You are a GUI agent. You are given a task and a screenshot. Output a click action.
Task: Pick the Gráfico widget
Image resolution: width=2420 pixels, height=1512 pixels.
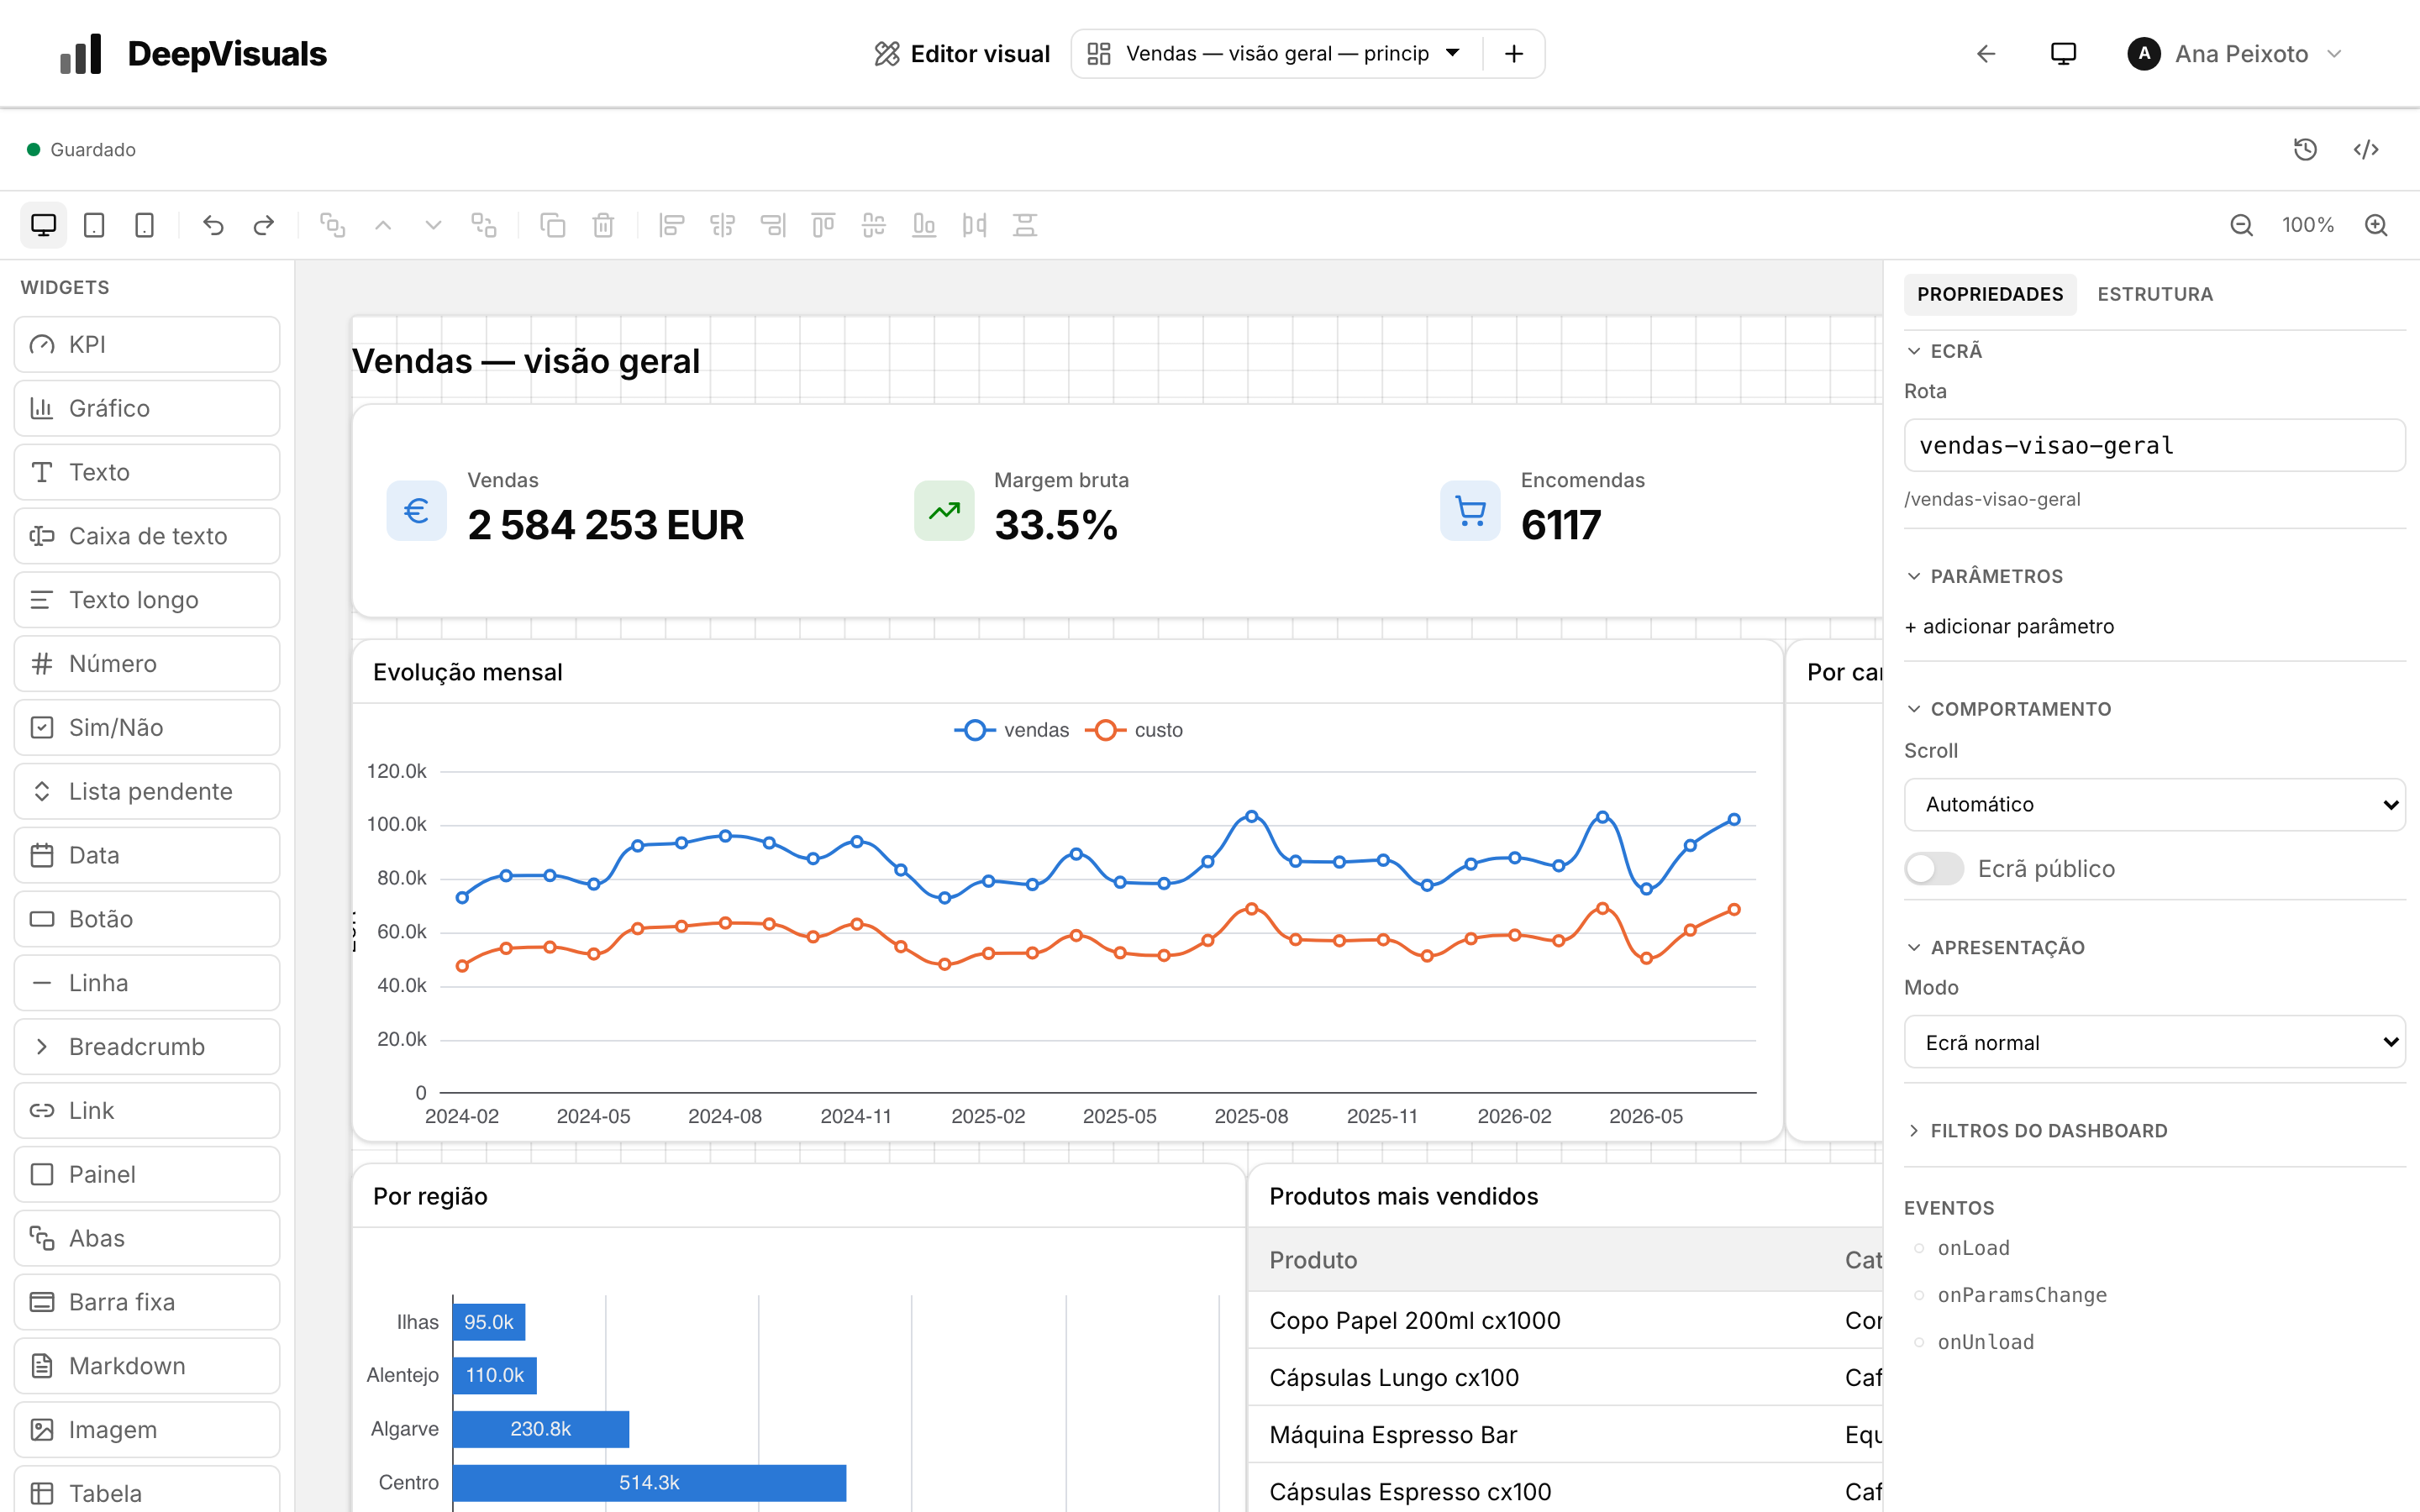[x=147, y=408]
